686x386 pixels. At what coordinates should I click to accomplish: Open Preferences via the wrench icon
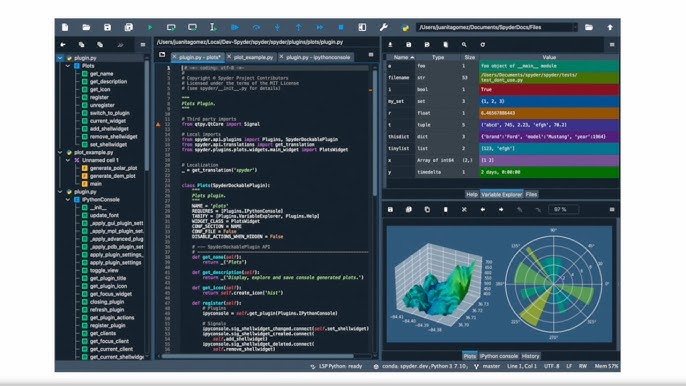point(384,28)
